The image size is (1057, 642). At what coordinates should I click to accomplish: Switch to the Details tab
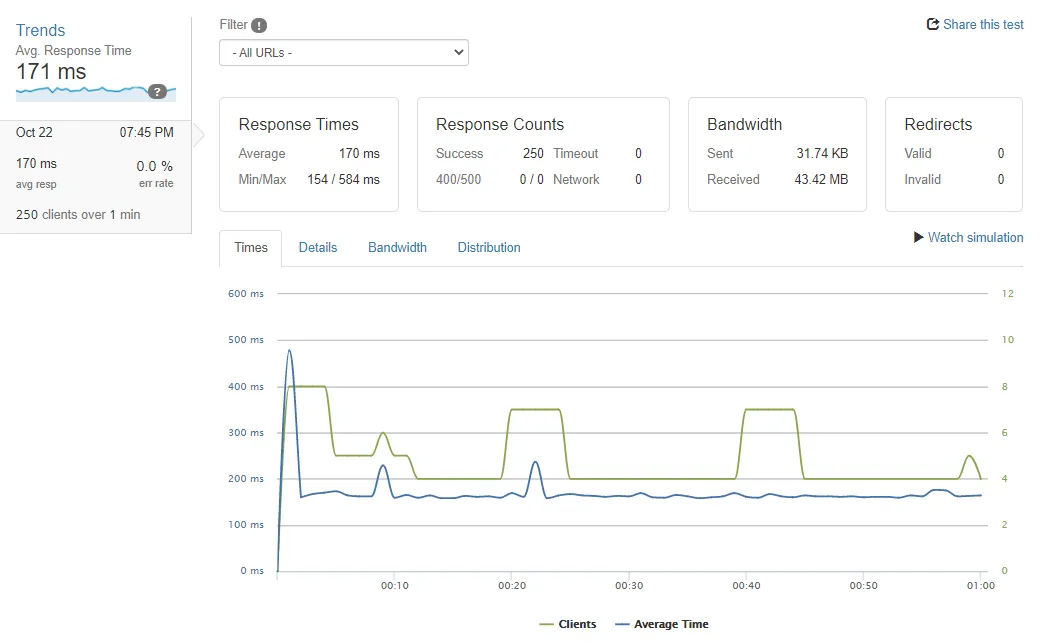[x=318, y=247]
